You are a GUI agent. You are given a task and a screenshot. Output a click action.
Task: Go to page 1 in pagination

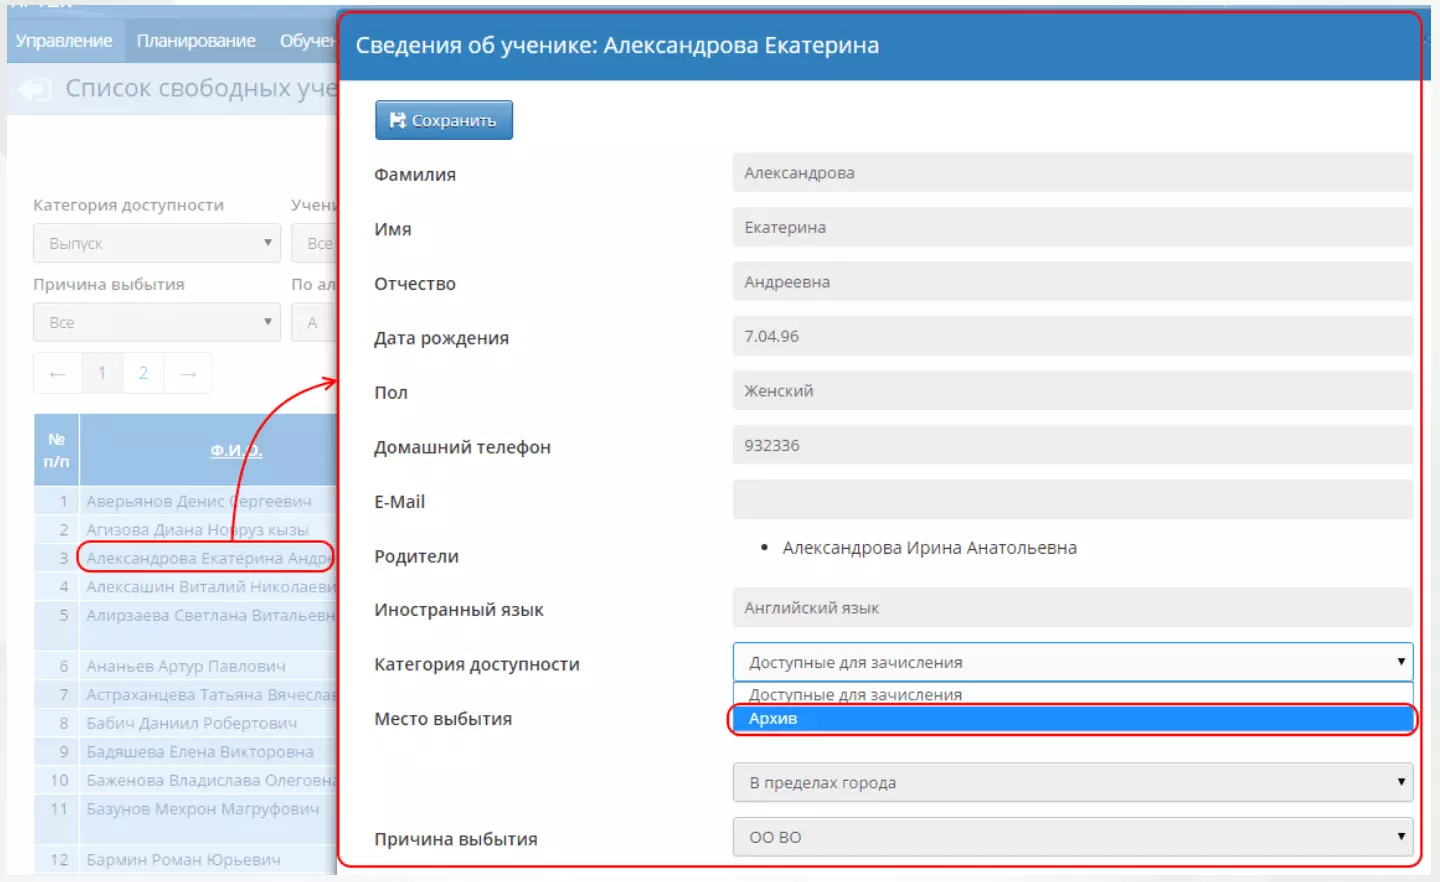point(102,373)
